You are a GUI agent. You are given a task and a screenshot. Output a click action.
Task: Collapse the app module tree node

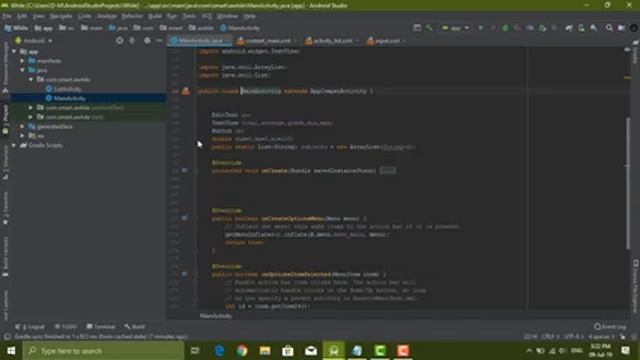point(15,51)
